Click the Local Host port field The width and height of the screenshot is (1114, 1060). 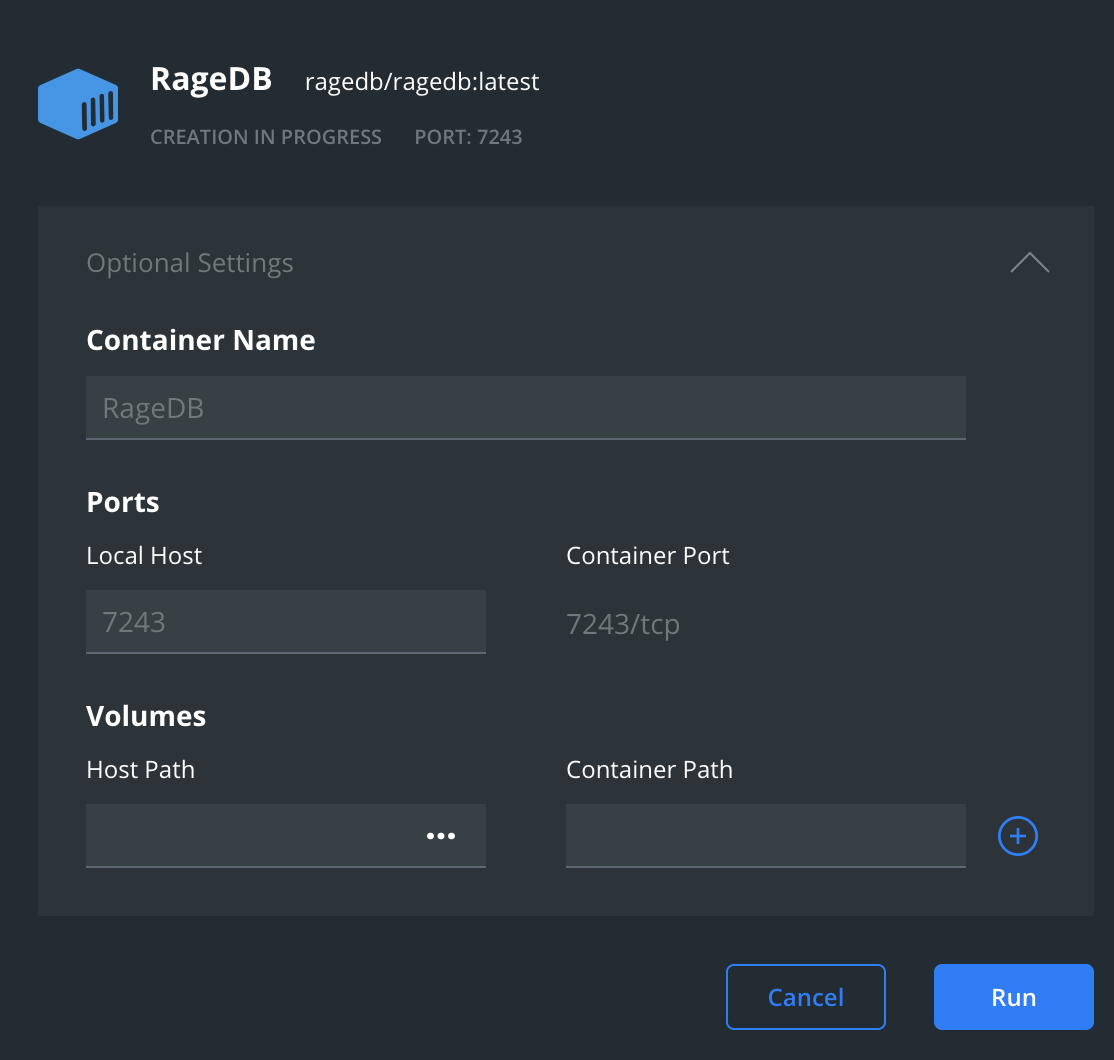[285, 622]
